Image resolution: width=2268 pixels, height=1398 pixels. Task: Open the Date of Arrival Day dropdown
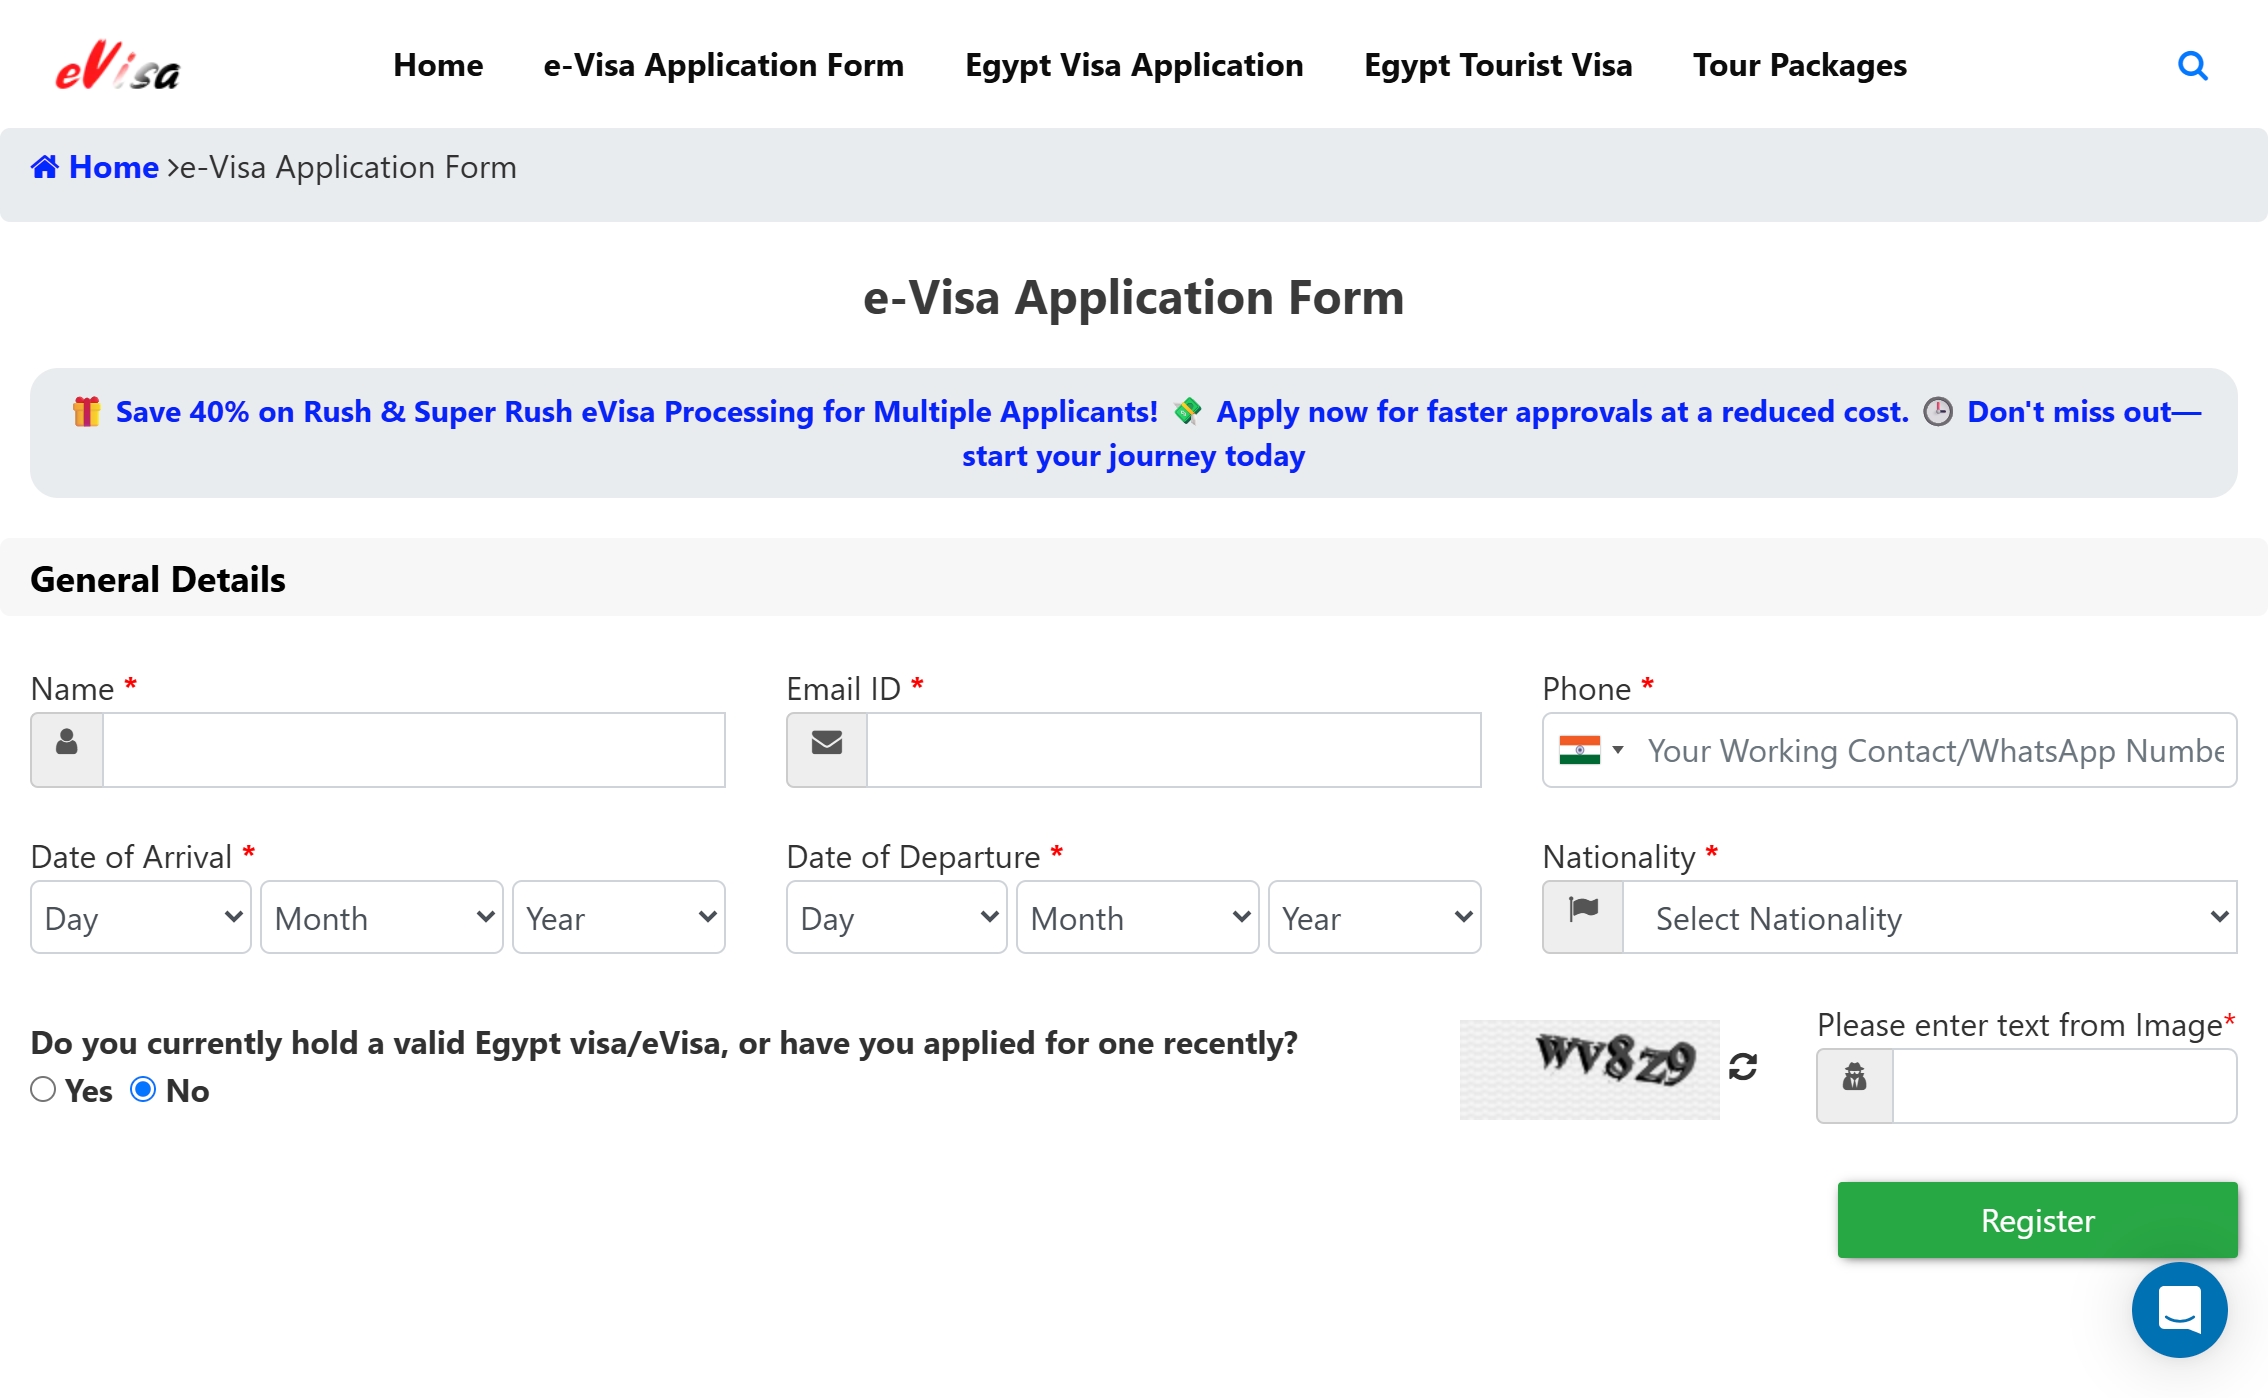141,917
